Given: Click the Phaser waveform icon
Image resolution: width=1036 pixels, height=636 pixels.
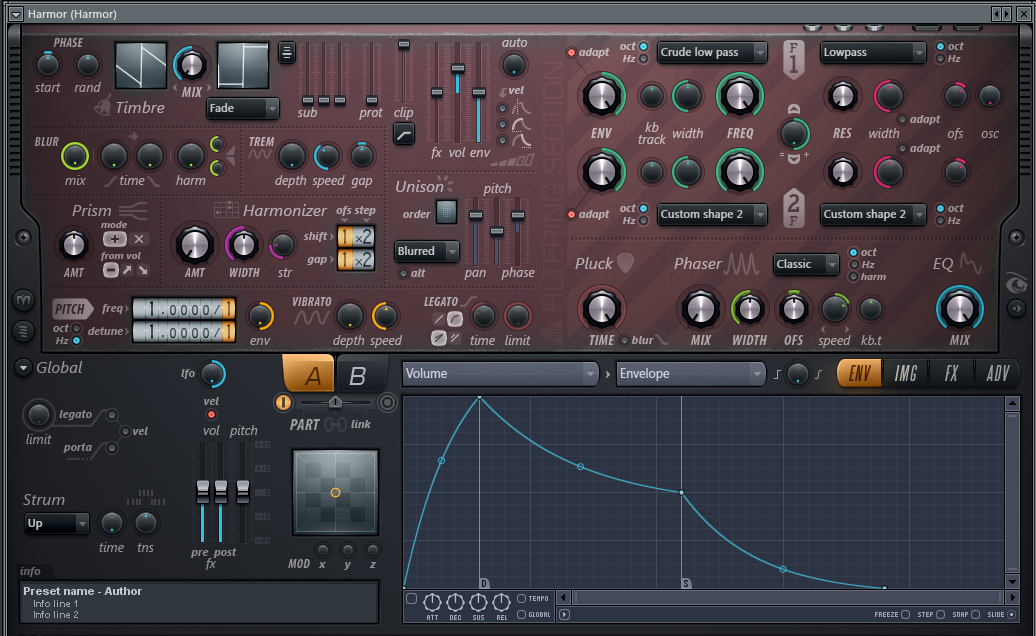Looking at the screenshot, I should 742,263.
